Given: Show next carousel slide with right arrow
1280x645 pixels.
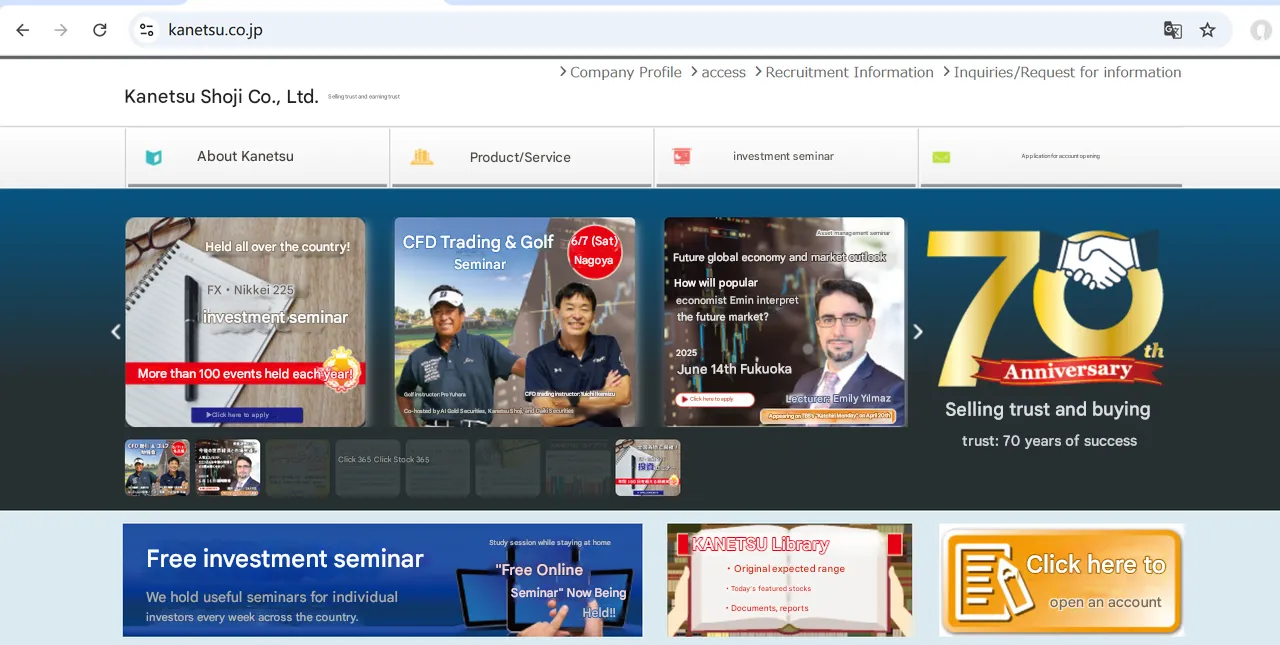Looking at the screenshot, I should [x=917, y=332].
